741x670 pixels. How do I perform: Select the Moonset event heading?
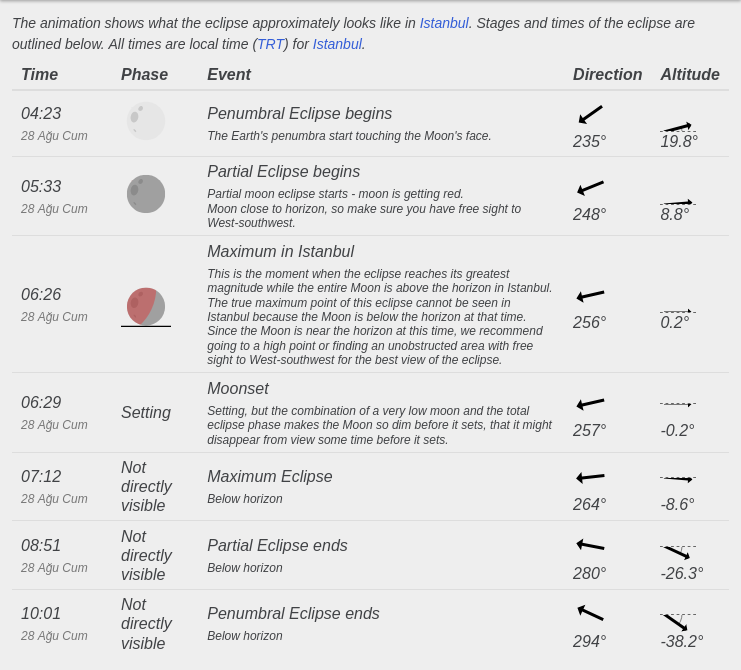click(238, 388)
